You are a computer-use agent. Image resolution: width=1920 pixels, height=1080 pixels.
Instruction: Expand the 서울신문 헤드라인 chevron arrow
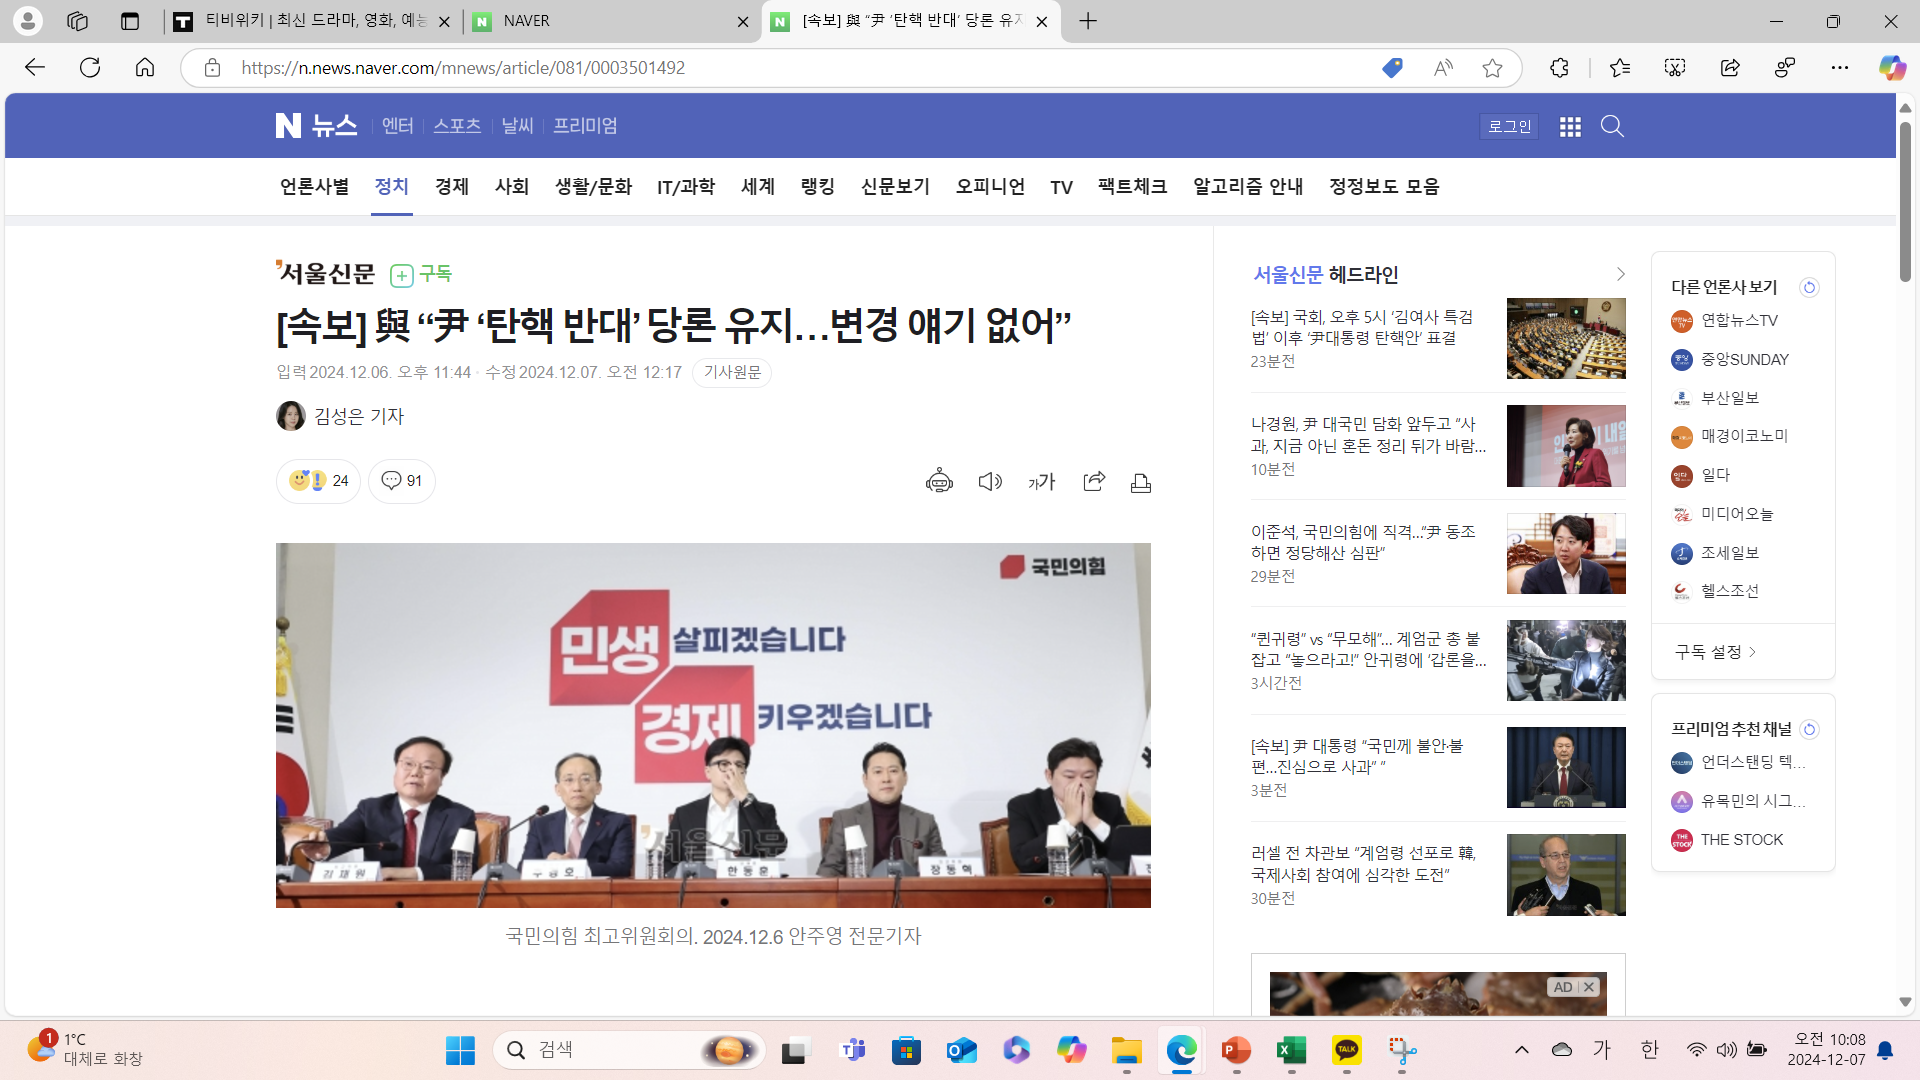tap(1620, 274)
